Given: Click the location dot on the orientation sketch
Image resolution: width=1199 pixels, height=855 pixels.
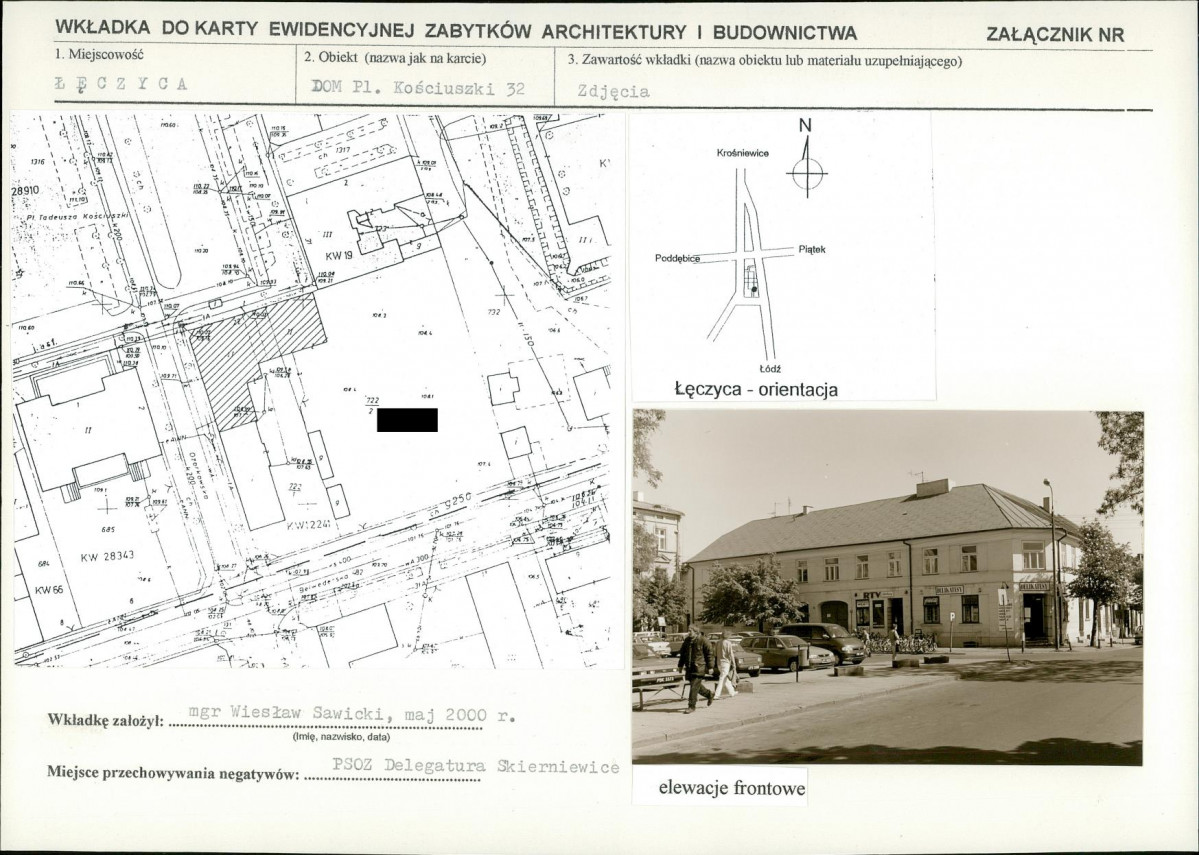Looking at the screenshot, I should [754, 290].
